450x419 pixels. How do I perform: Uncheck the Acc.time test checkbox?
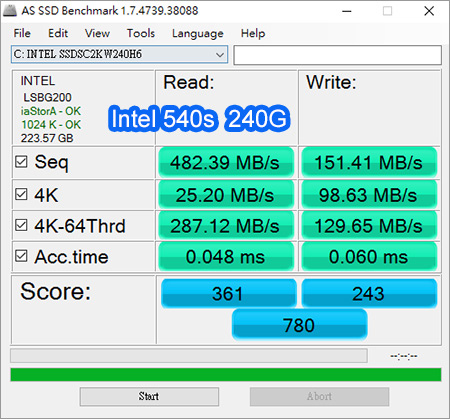pos(21,256)
